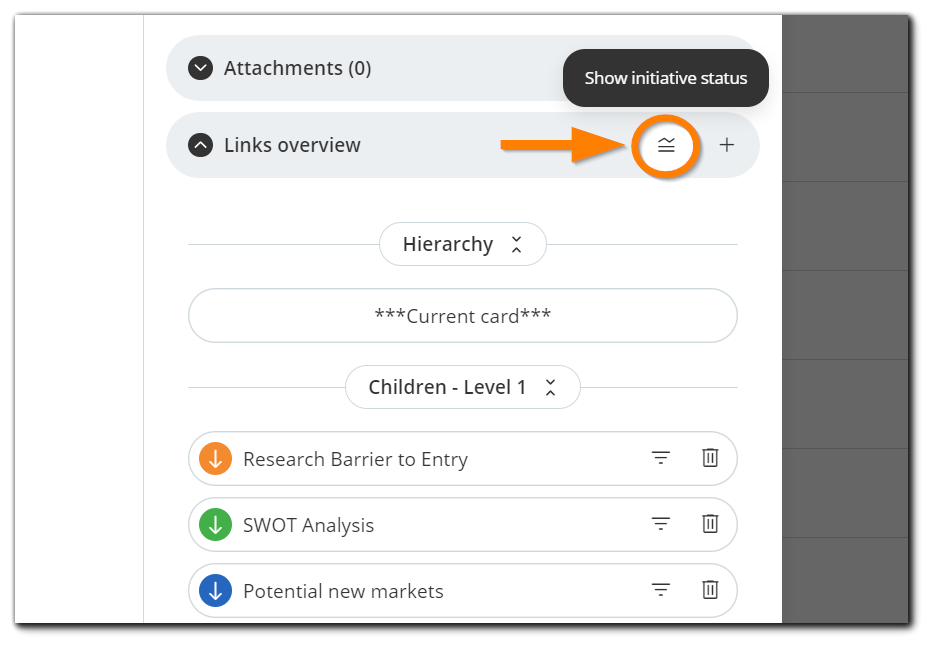
Task: Open filter options for SWOT Analysis
Action: coord(660,523)
